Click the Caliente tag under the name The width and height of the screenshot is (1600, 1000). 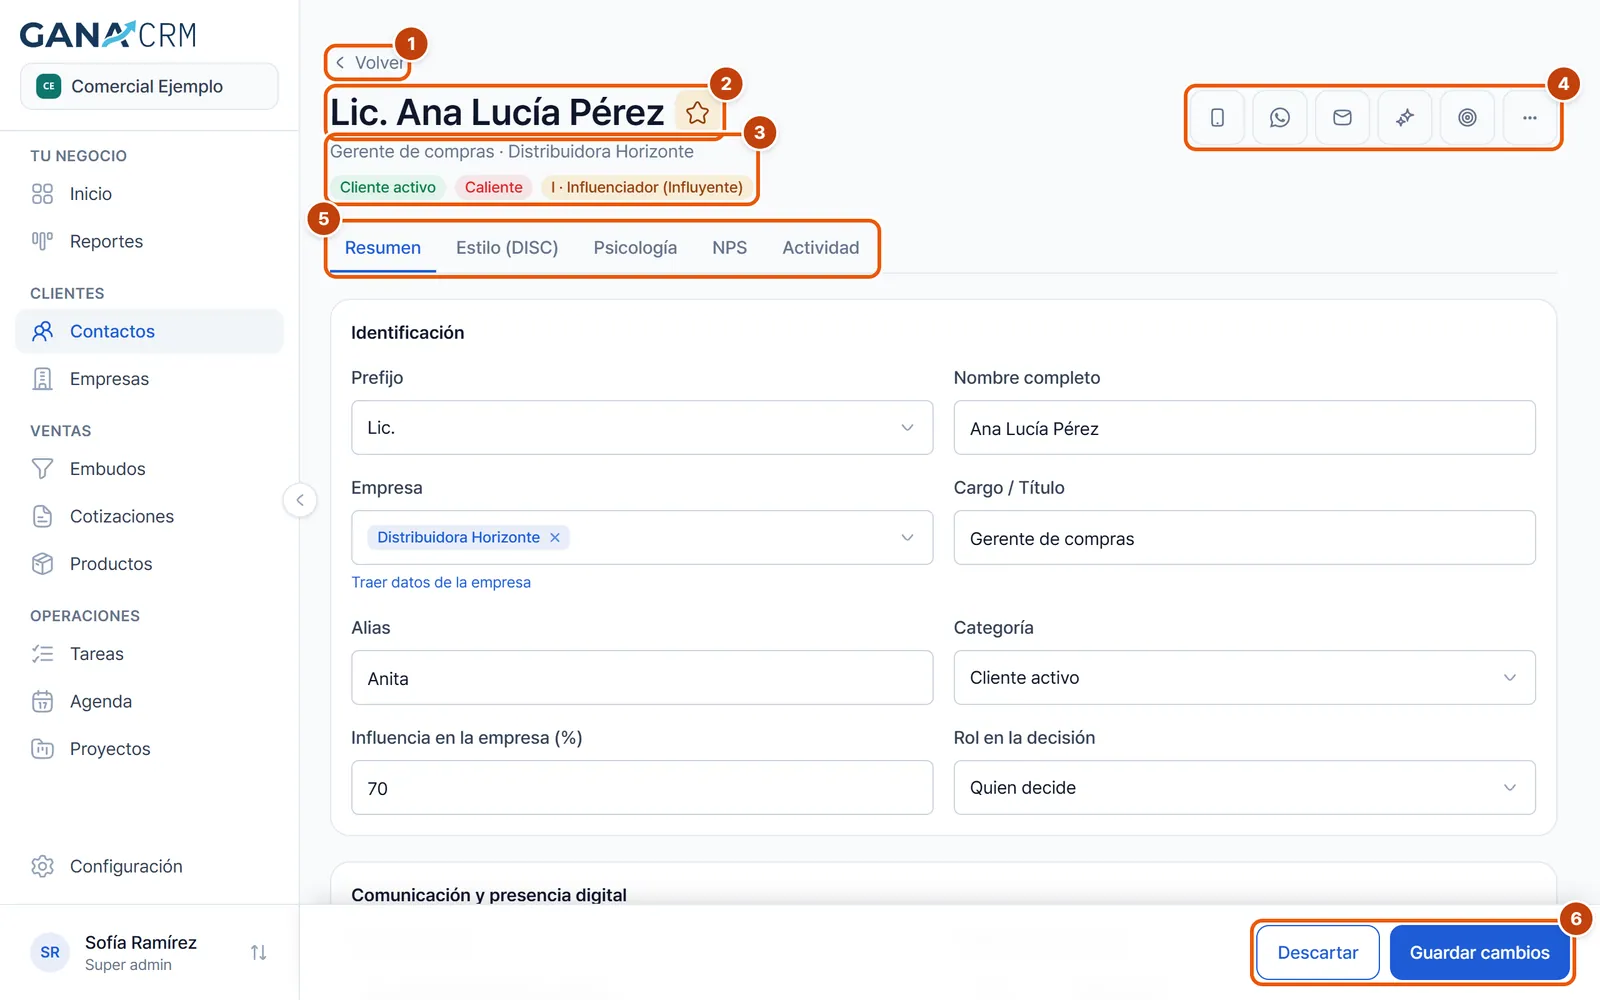tap(494, 187)
